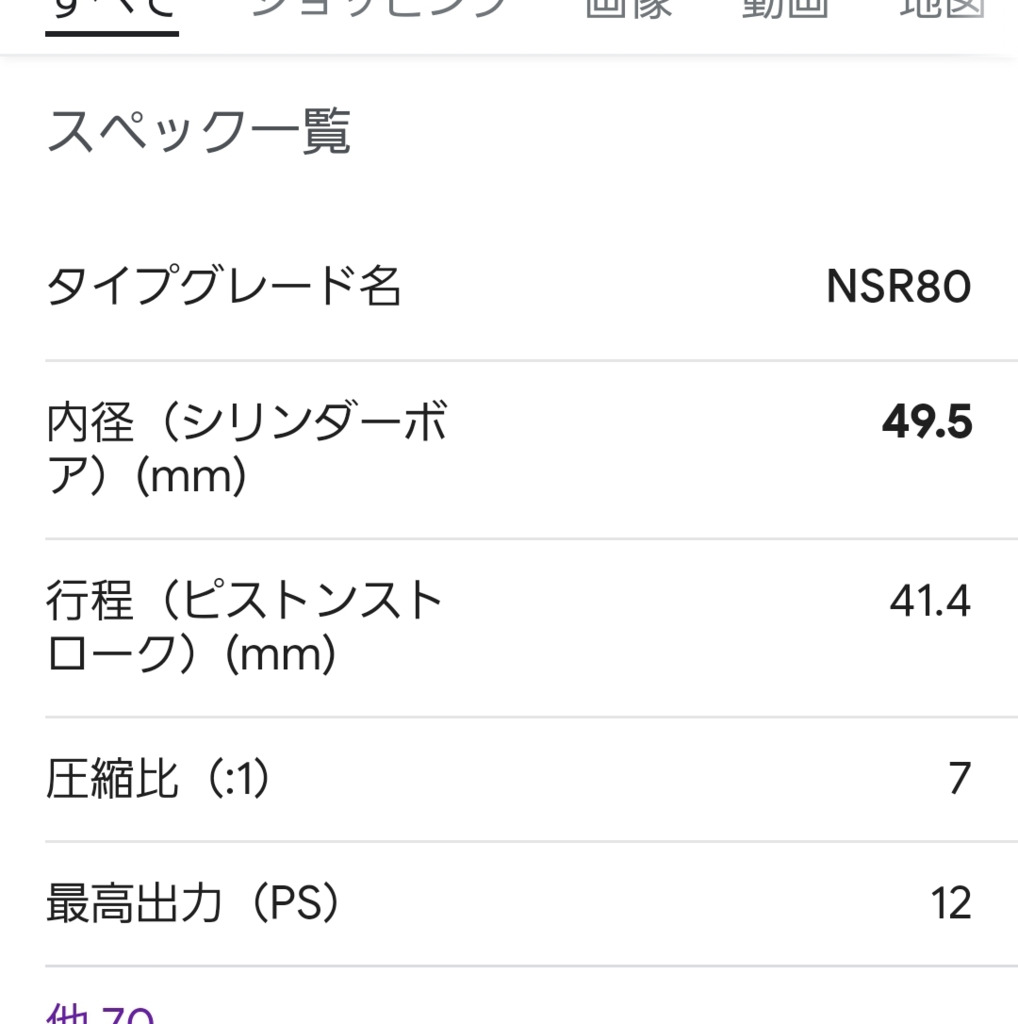This screenshot has height=1024, width=1018.
Task: Expand the 他 70 more specs link
Action: (100, 1012)
